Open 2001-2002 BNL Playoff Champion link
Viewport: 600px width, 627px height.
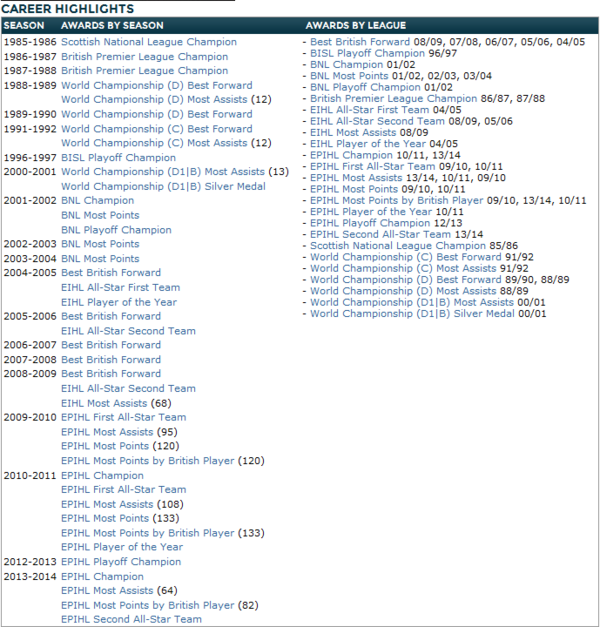[x=116, y=230]
